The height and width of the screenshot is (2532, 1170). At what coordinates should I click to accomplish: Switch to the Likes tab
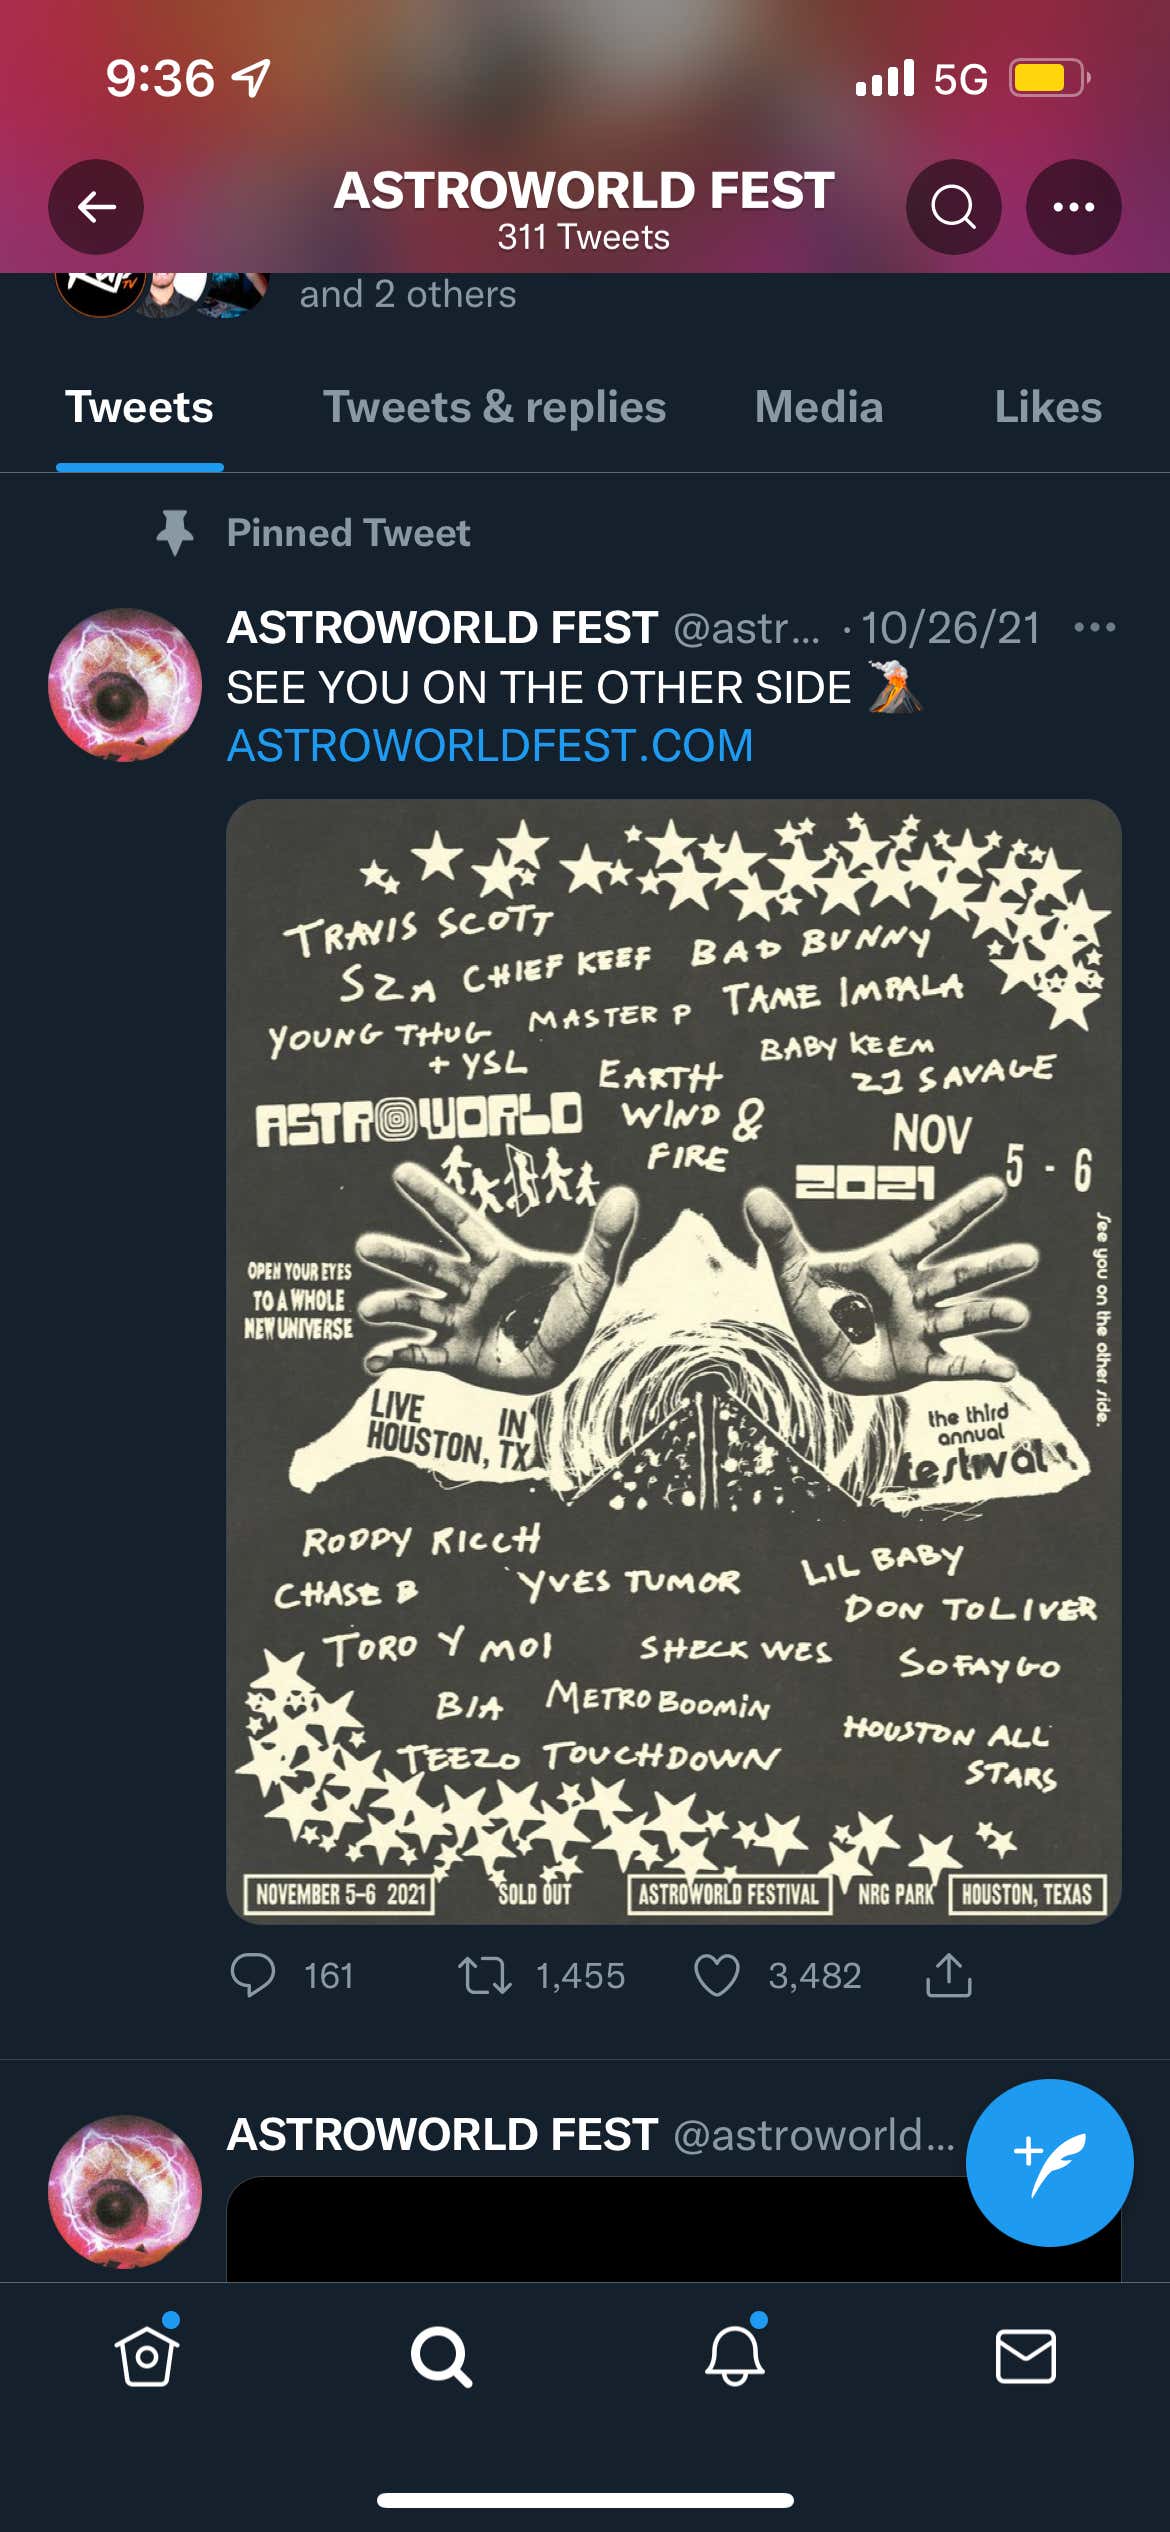(1048, 408)
